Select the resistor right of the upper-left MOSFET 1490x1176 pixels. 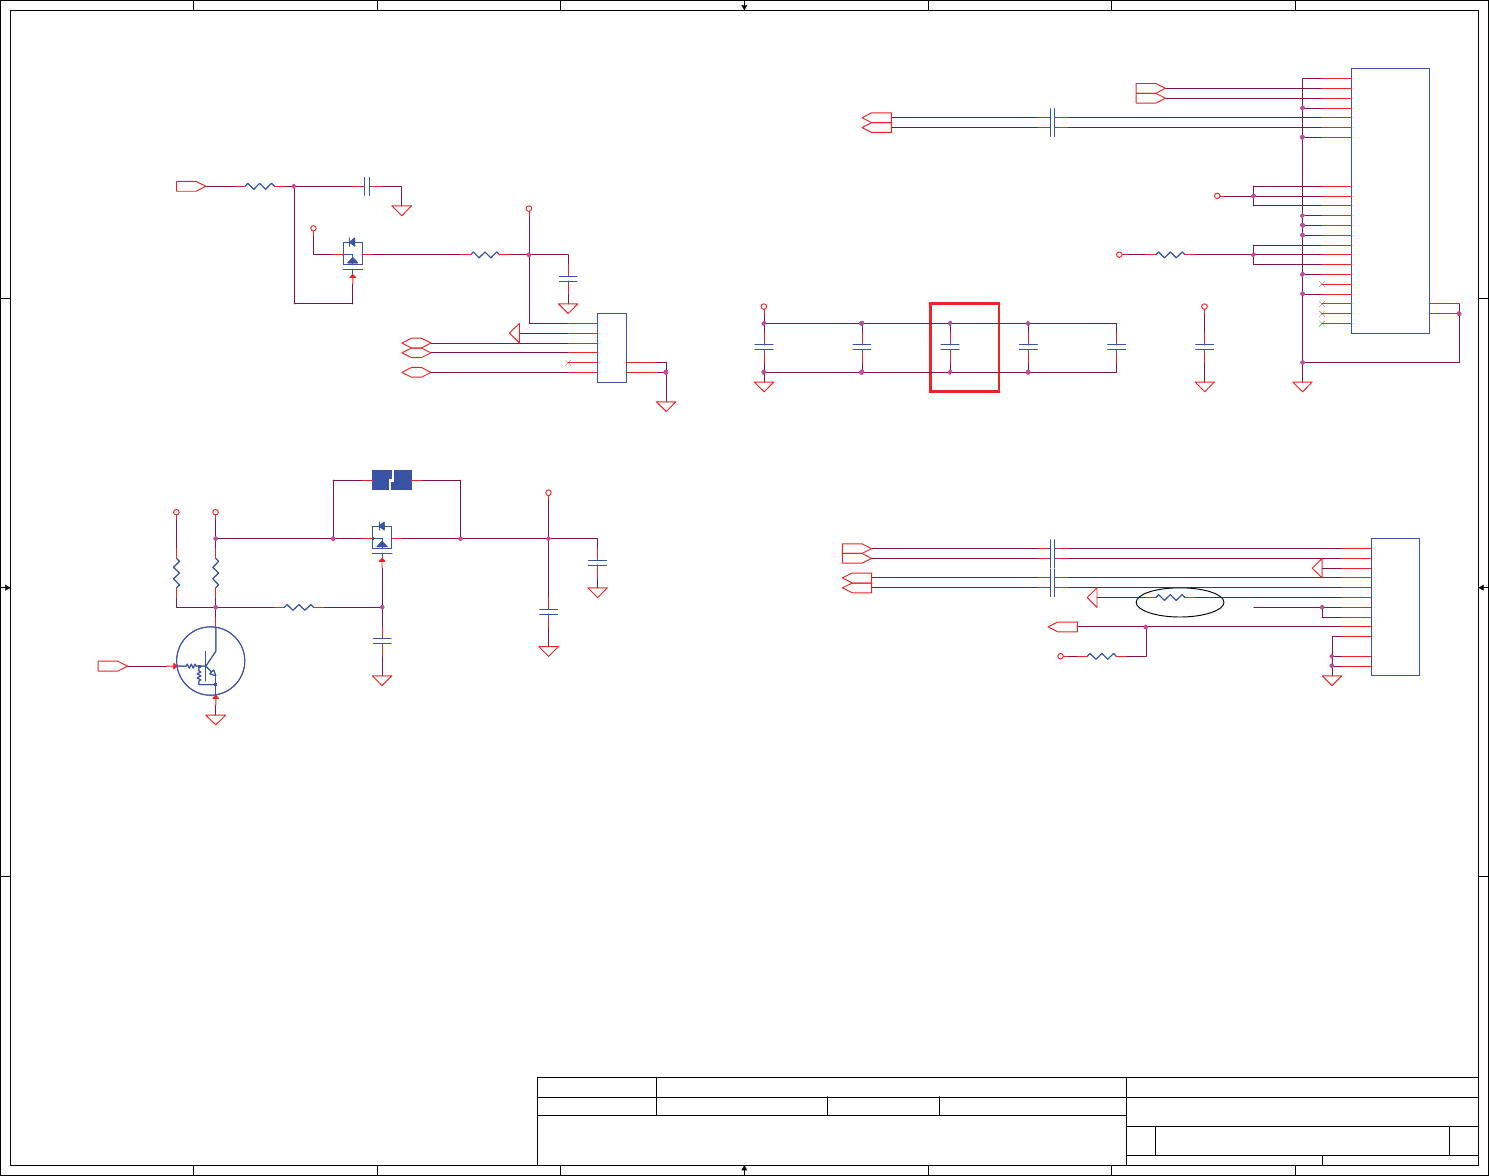click(485, 255)
